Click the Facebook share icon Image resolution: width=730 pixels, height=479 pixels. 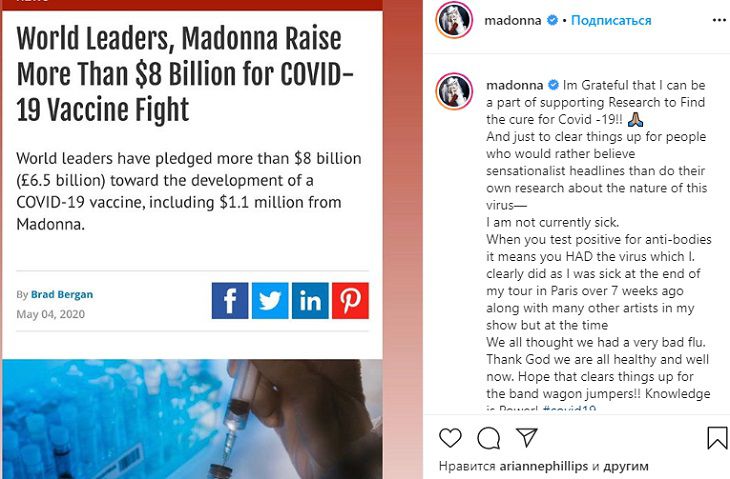[230, 301]
